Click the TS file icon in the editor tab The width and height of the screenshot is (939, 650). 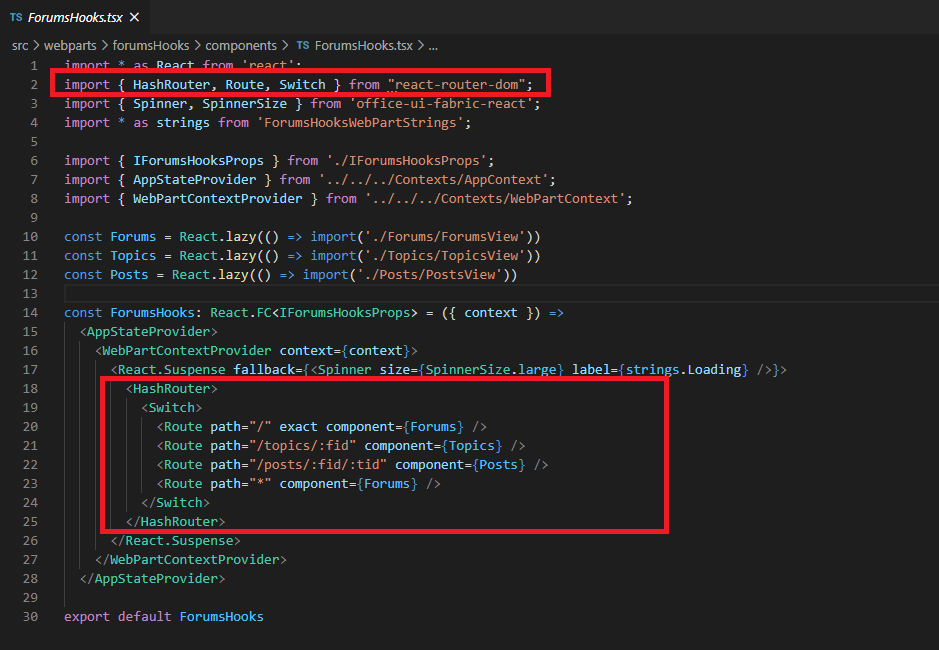pos(16,18)
